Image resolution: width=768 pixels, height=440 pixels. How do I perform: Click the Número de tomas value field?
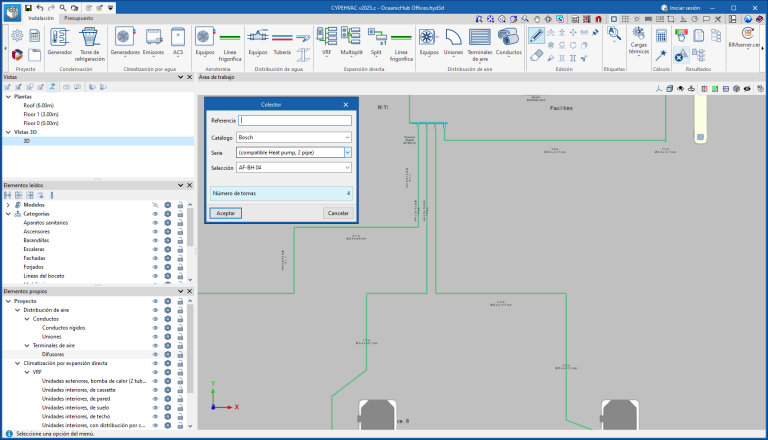[x=281, y=193]
